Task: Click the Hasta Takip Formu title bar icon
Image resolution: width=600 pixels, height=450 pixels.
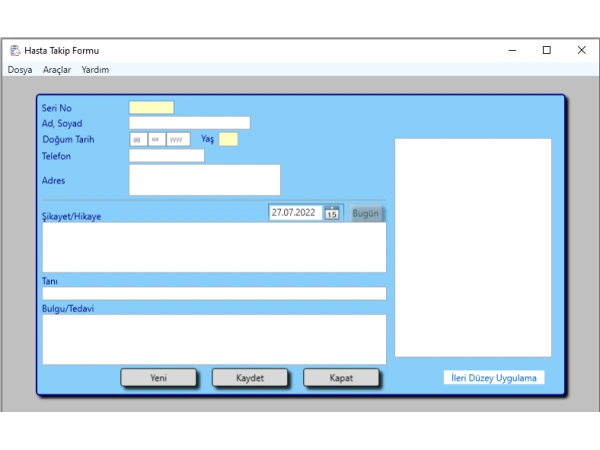Action: point(15,50)
